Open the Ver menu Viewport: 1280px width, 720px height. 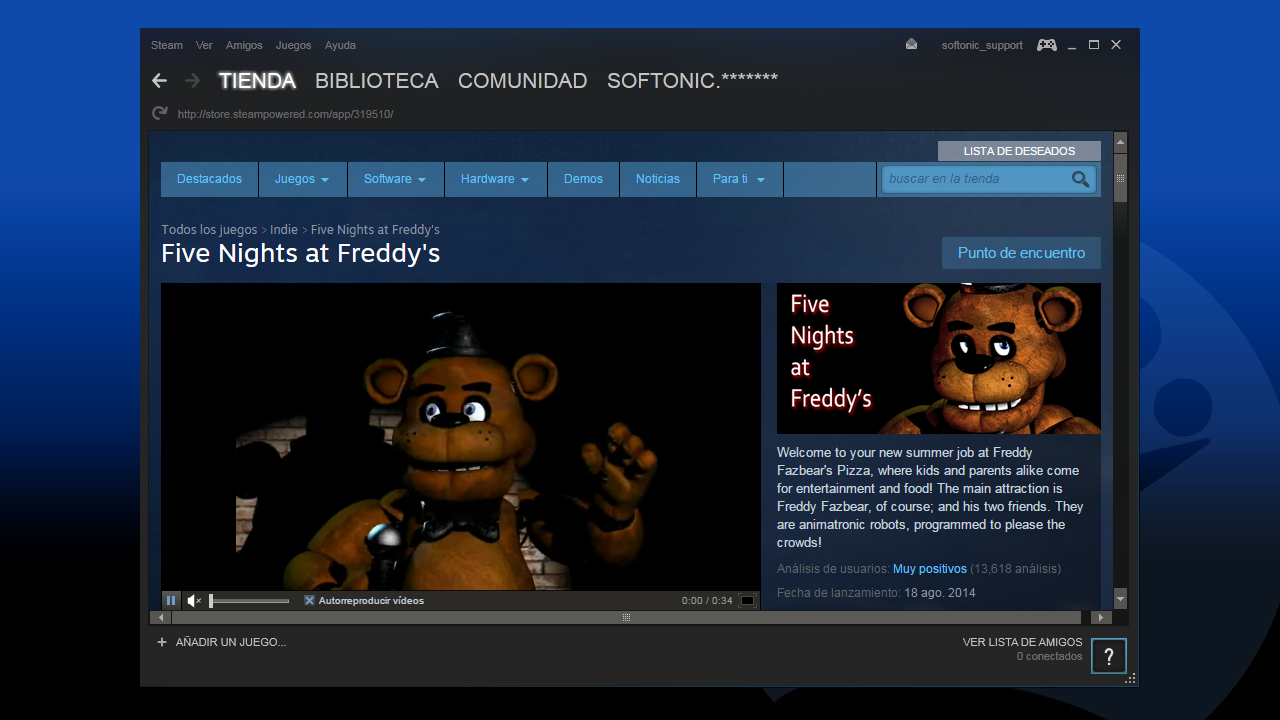[x=204, y=45]
